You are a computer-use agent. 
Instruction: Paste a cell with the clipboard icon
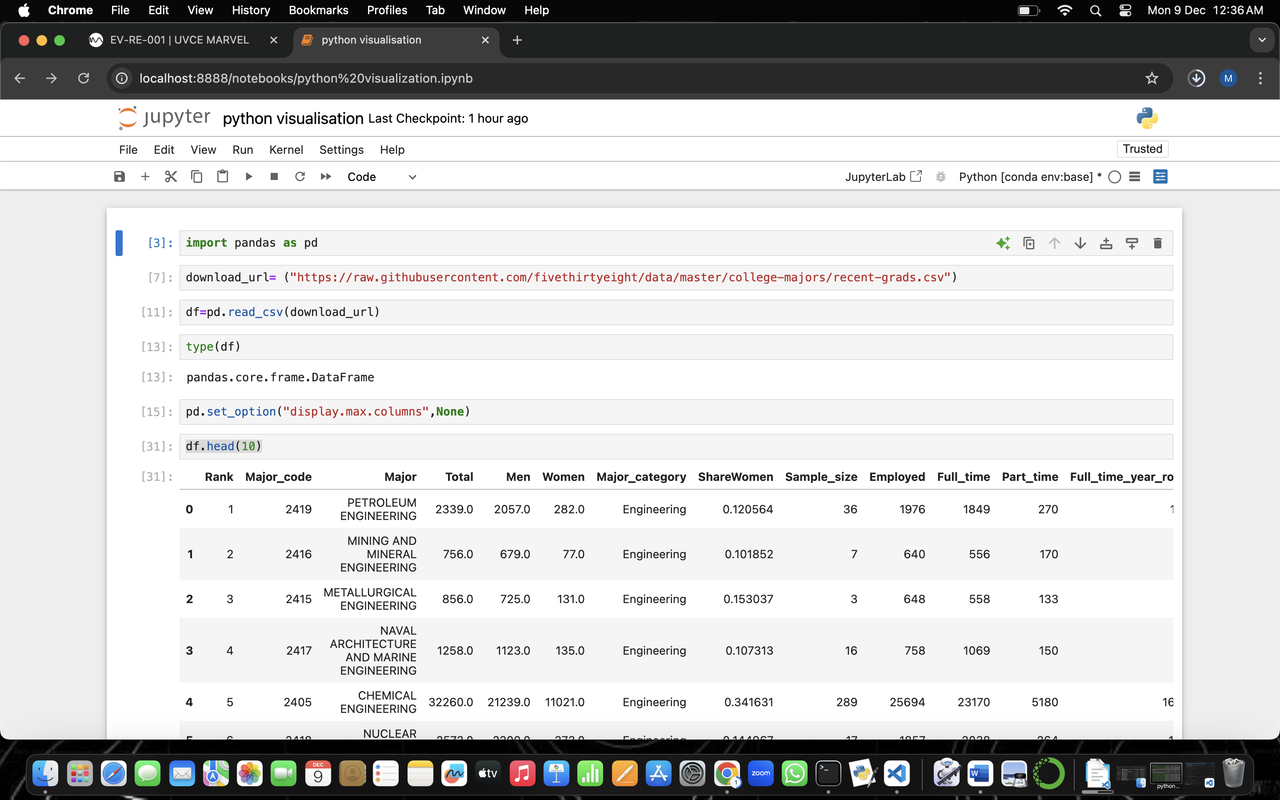(222, 177)
